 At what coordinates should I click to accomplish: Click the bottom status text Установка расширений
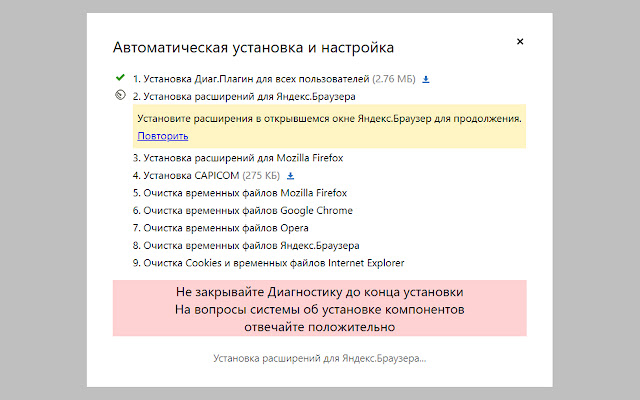click(320, 358)
